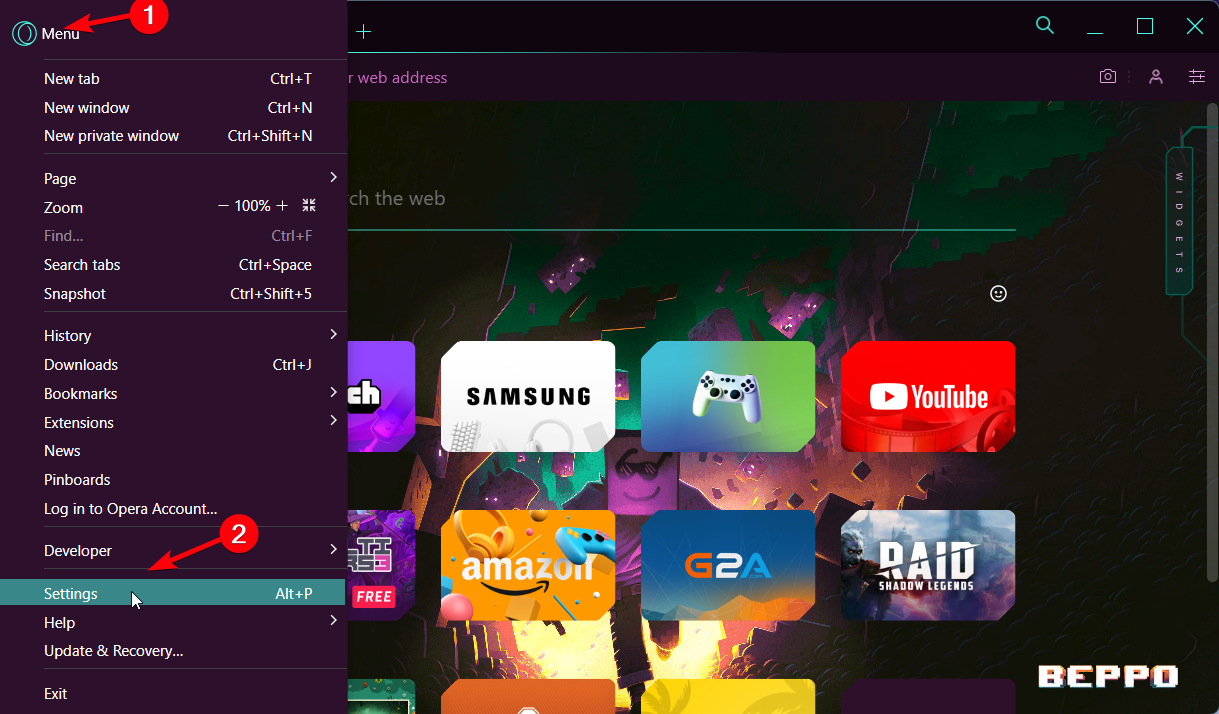Click the Search the web field
This screenshot has height=714, width=1219.
click(681, 199)
